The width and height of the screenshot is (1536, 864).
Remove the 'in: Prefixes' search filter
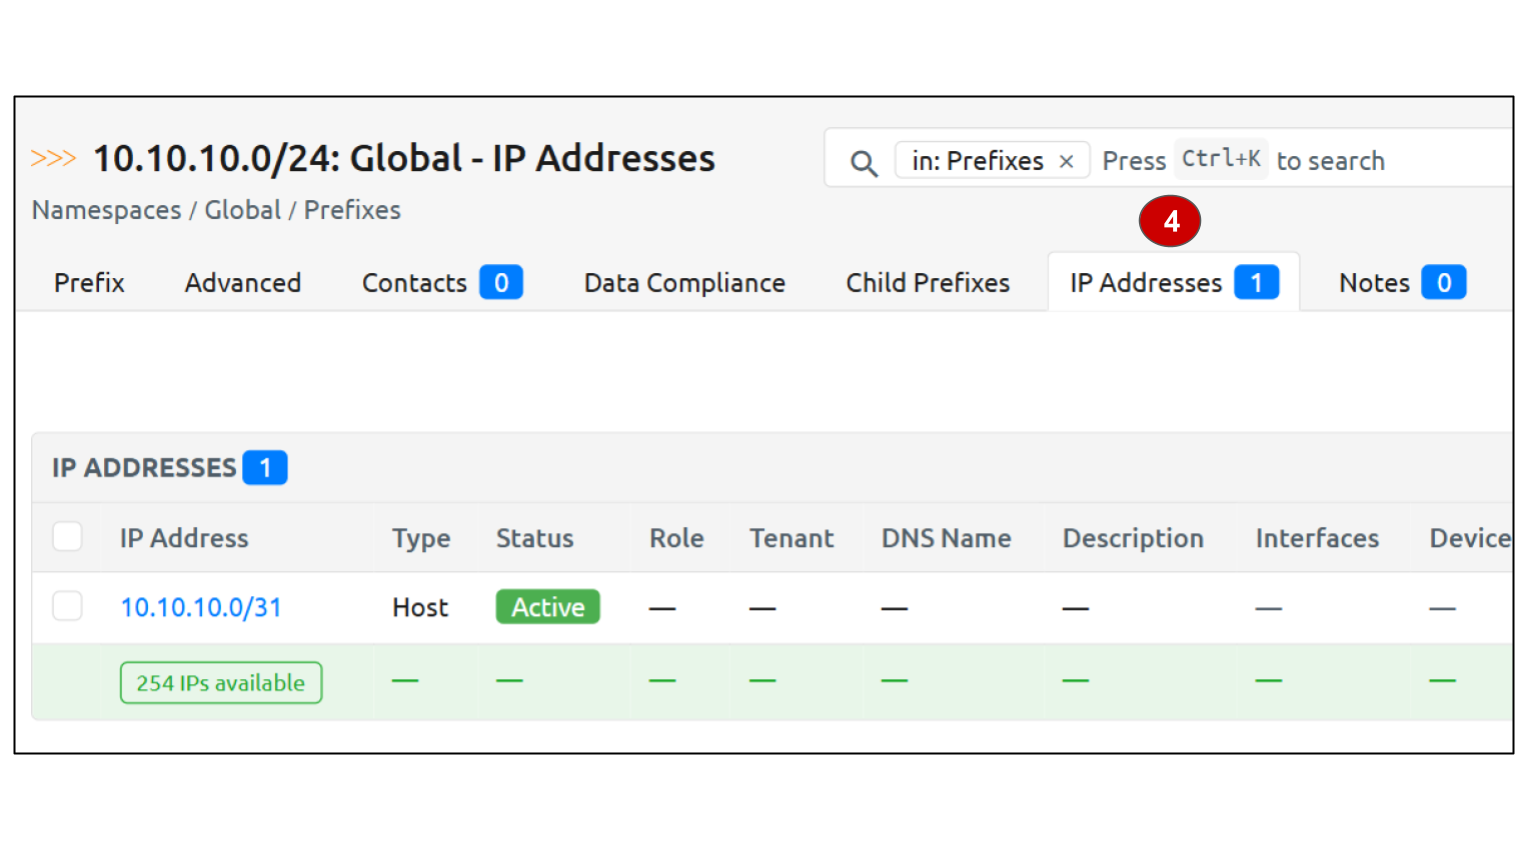(x=1067, y=161)
